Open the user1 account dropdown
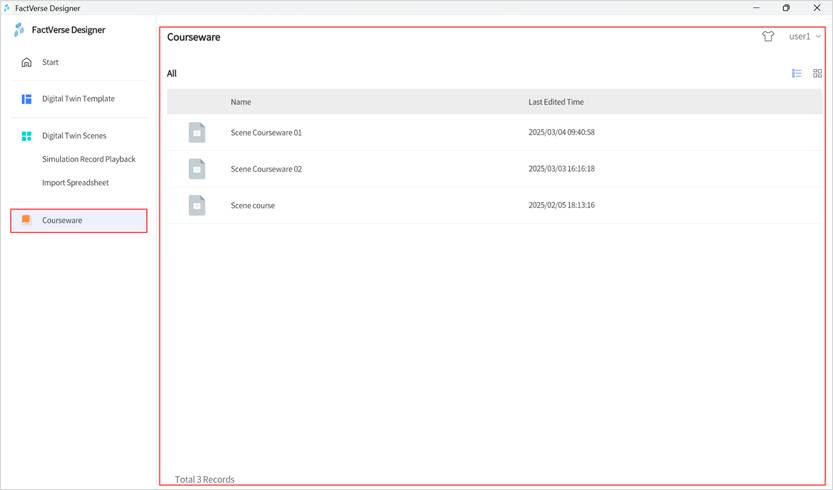 tap(804, 36)
